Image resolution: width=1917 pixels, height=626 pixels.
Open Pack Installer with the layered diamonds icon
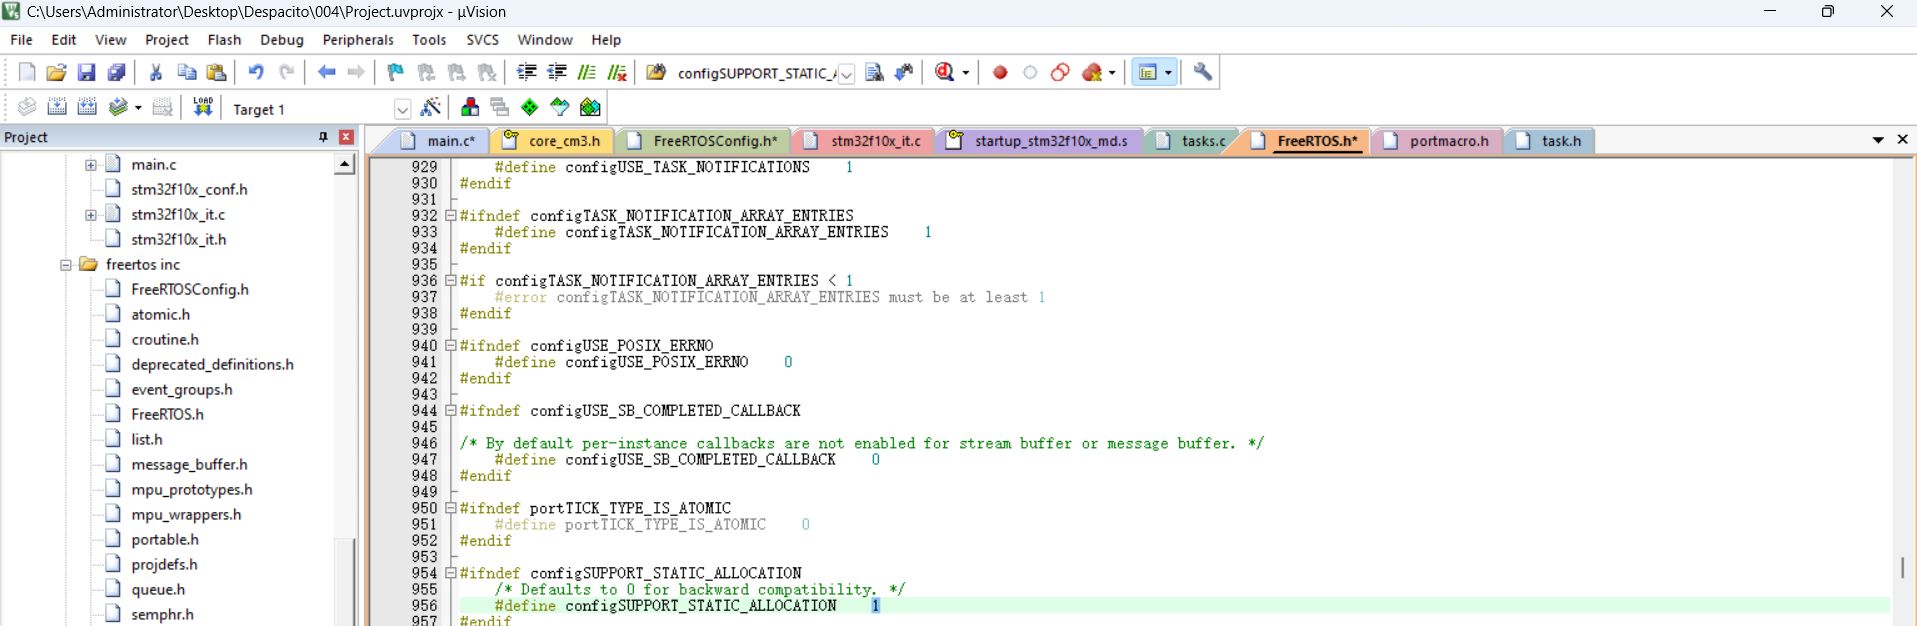tap(590, 107)
